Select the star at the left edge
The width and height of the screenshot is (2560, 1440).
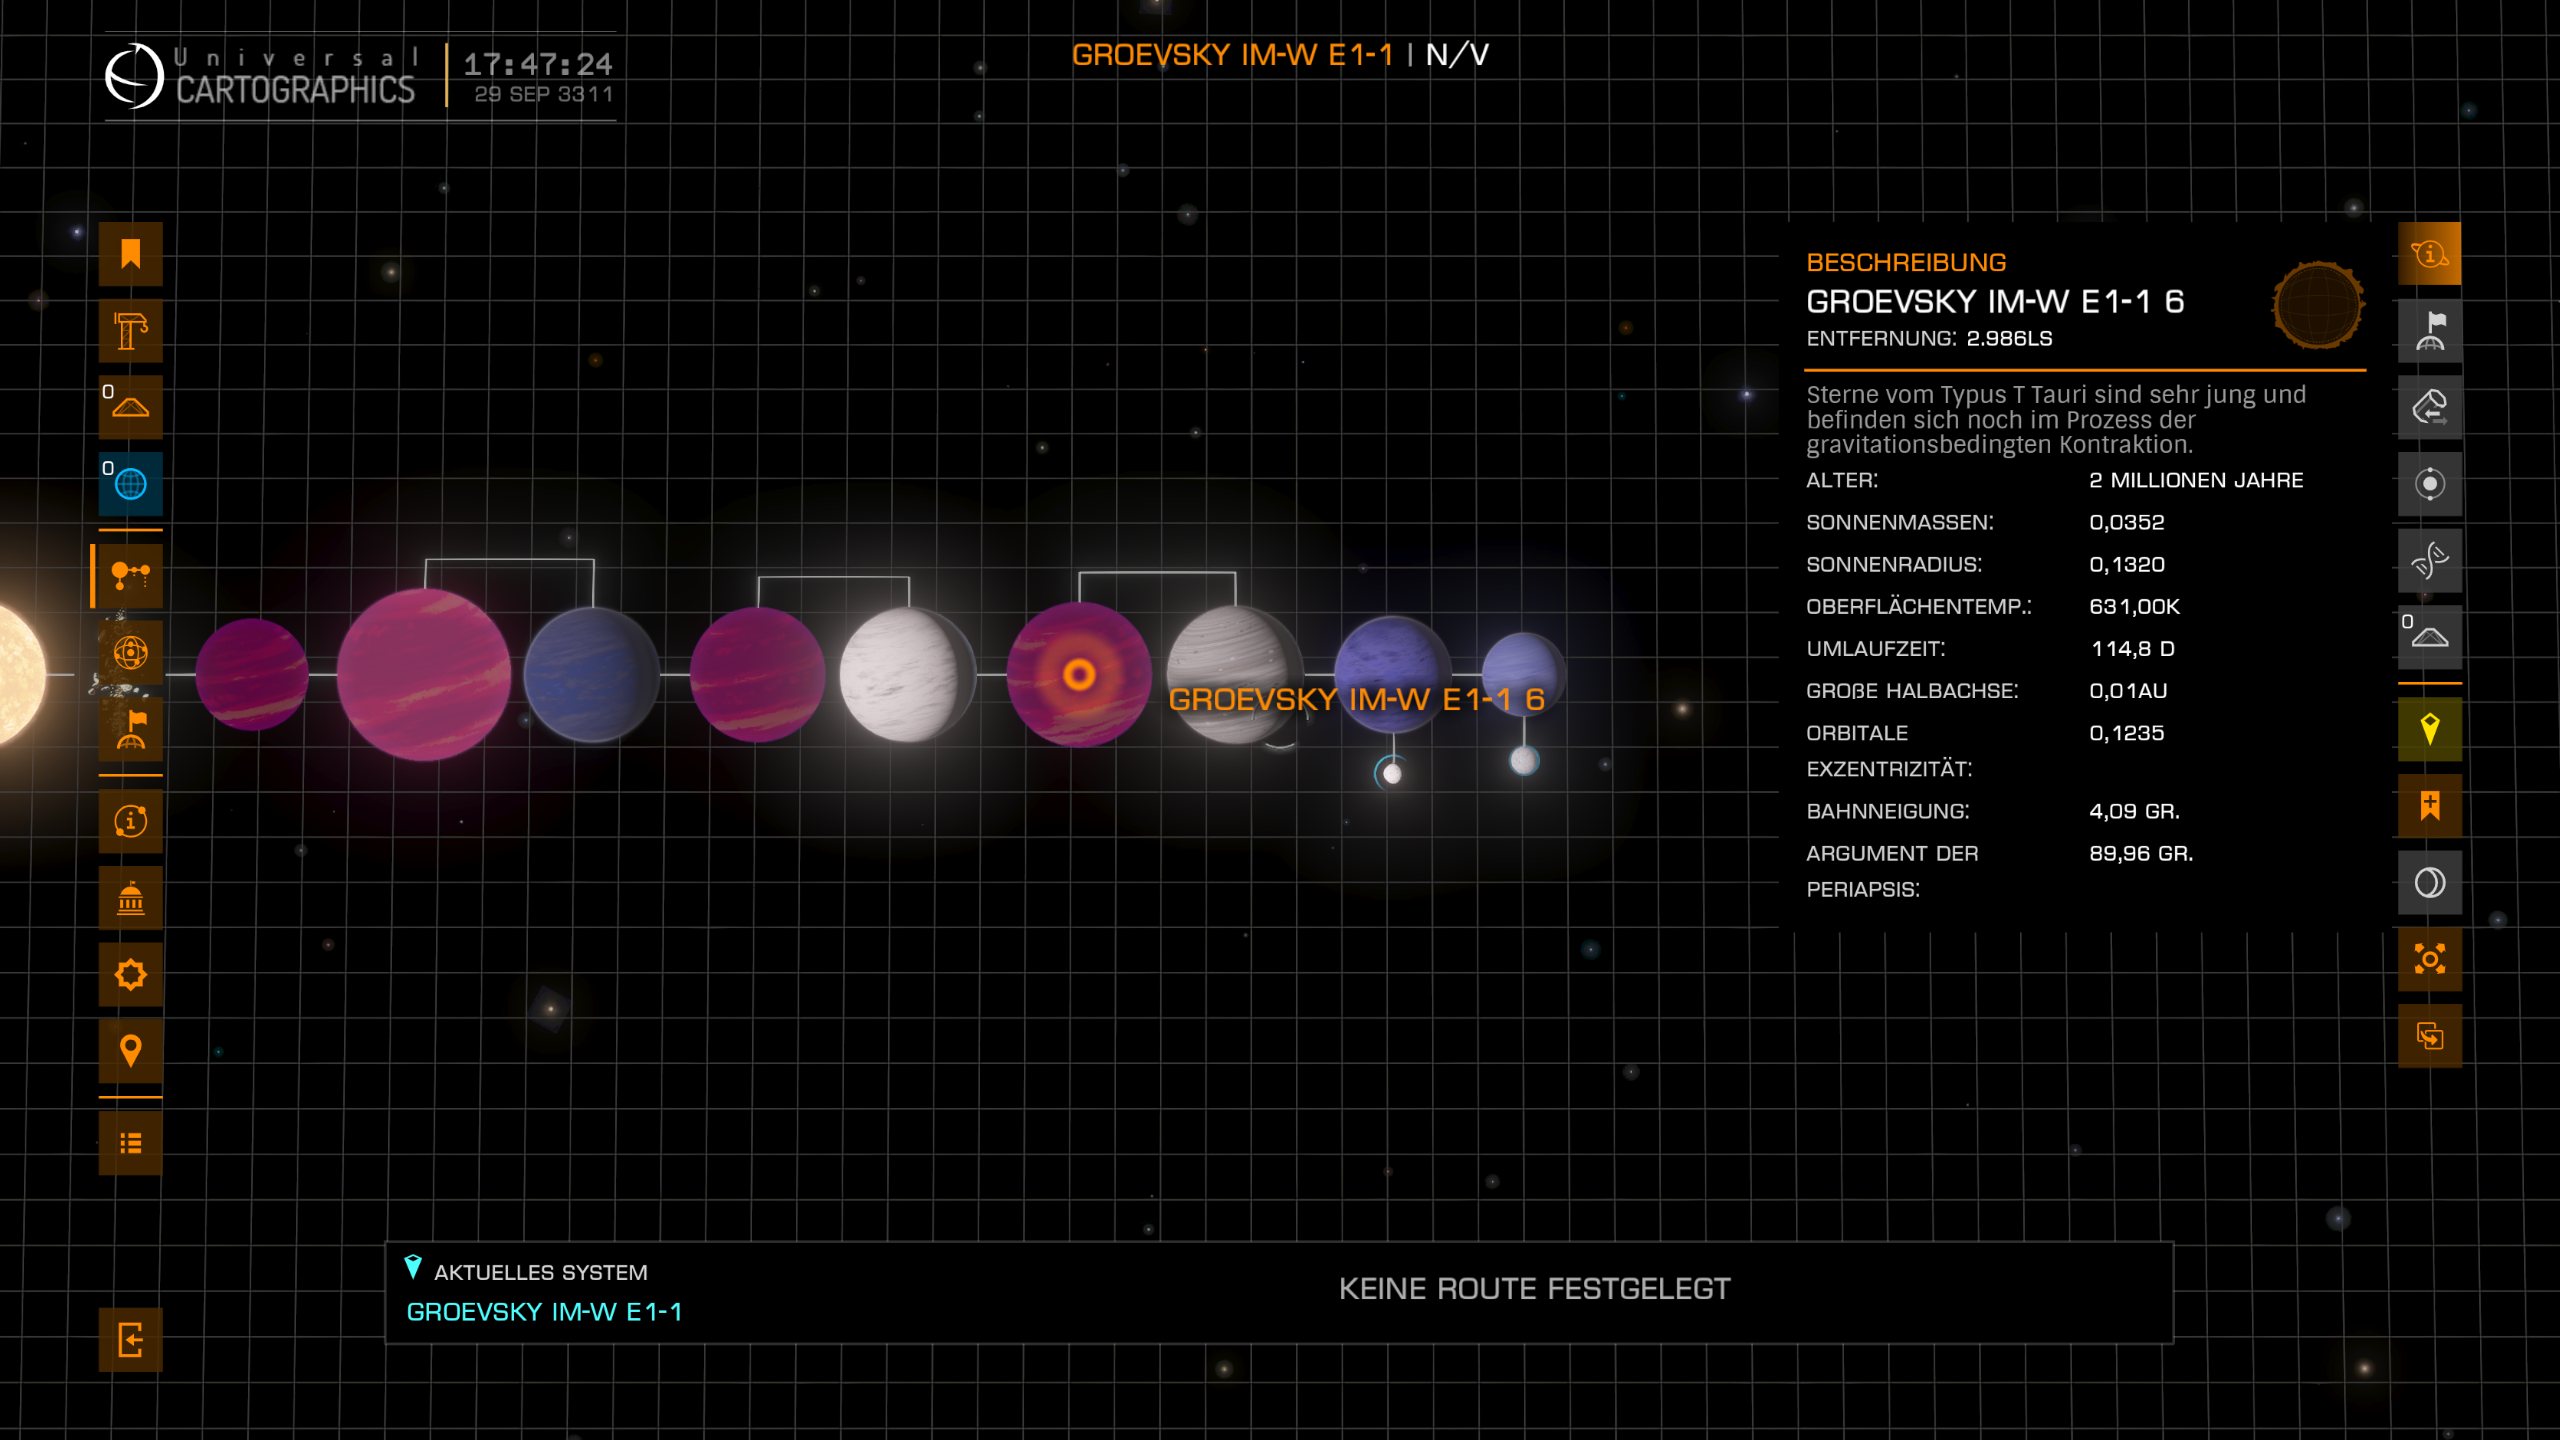pos(18,675)
